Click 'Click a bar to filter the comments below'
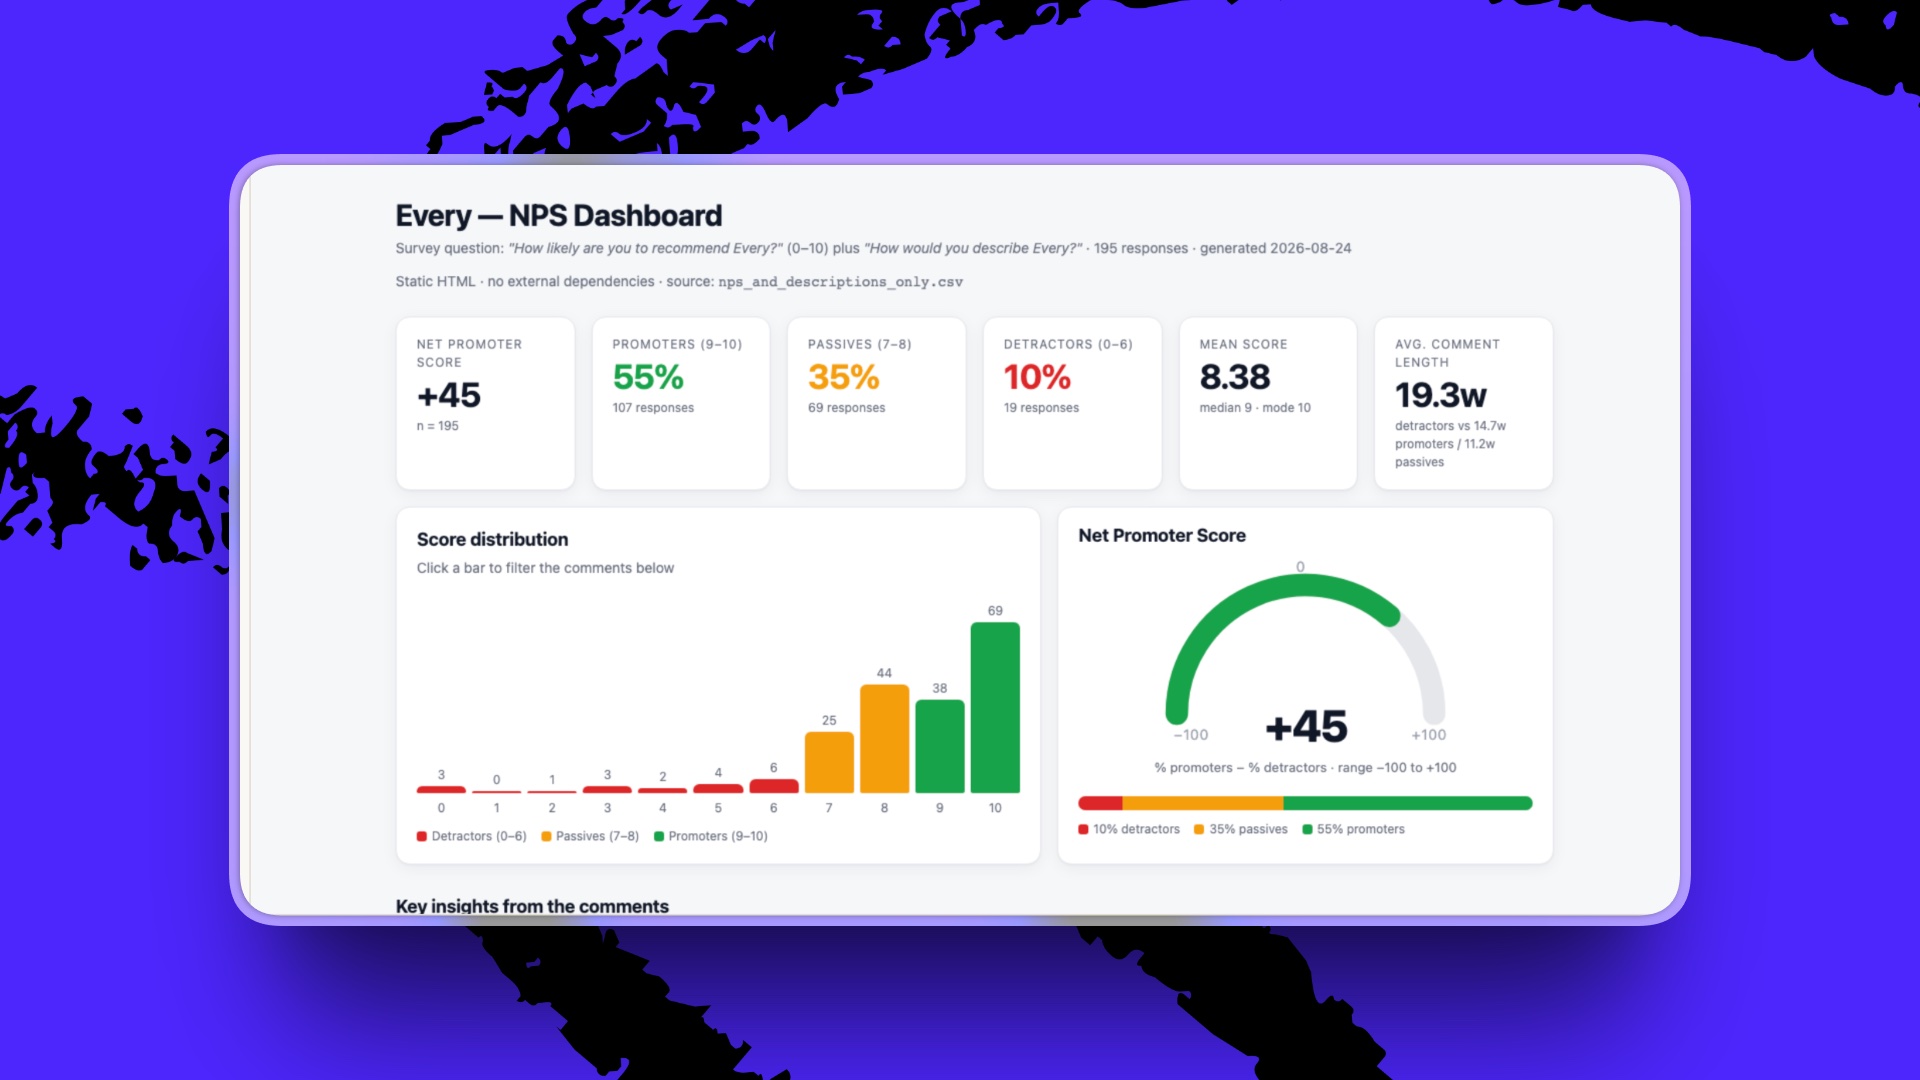This screenshot has width=1920, height=1080. pos(545,568)
